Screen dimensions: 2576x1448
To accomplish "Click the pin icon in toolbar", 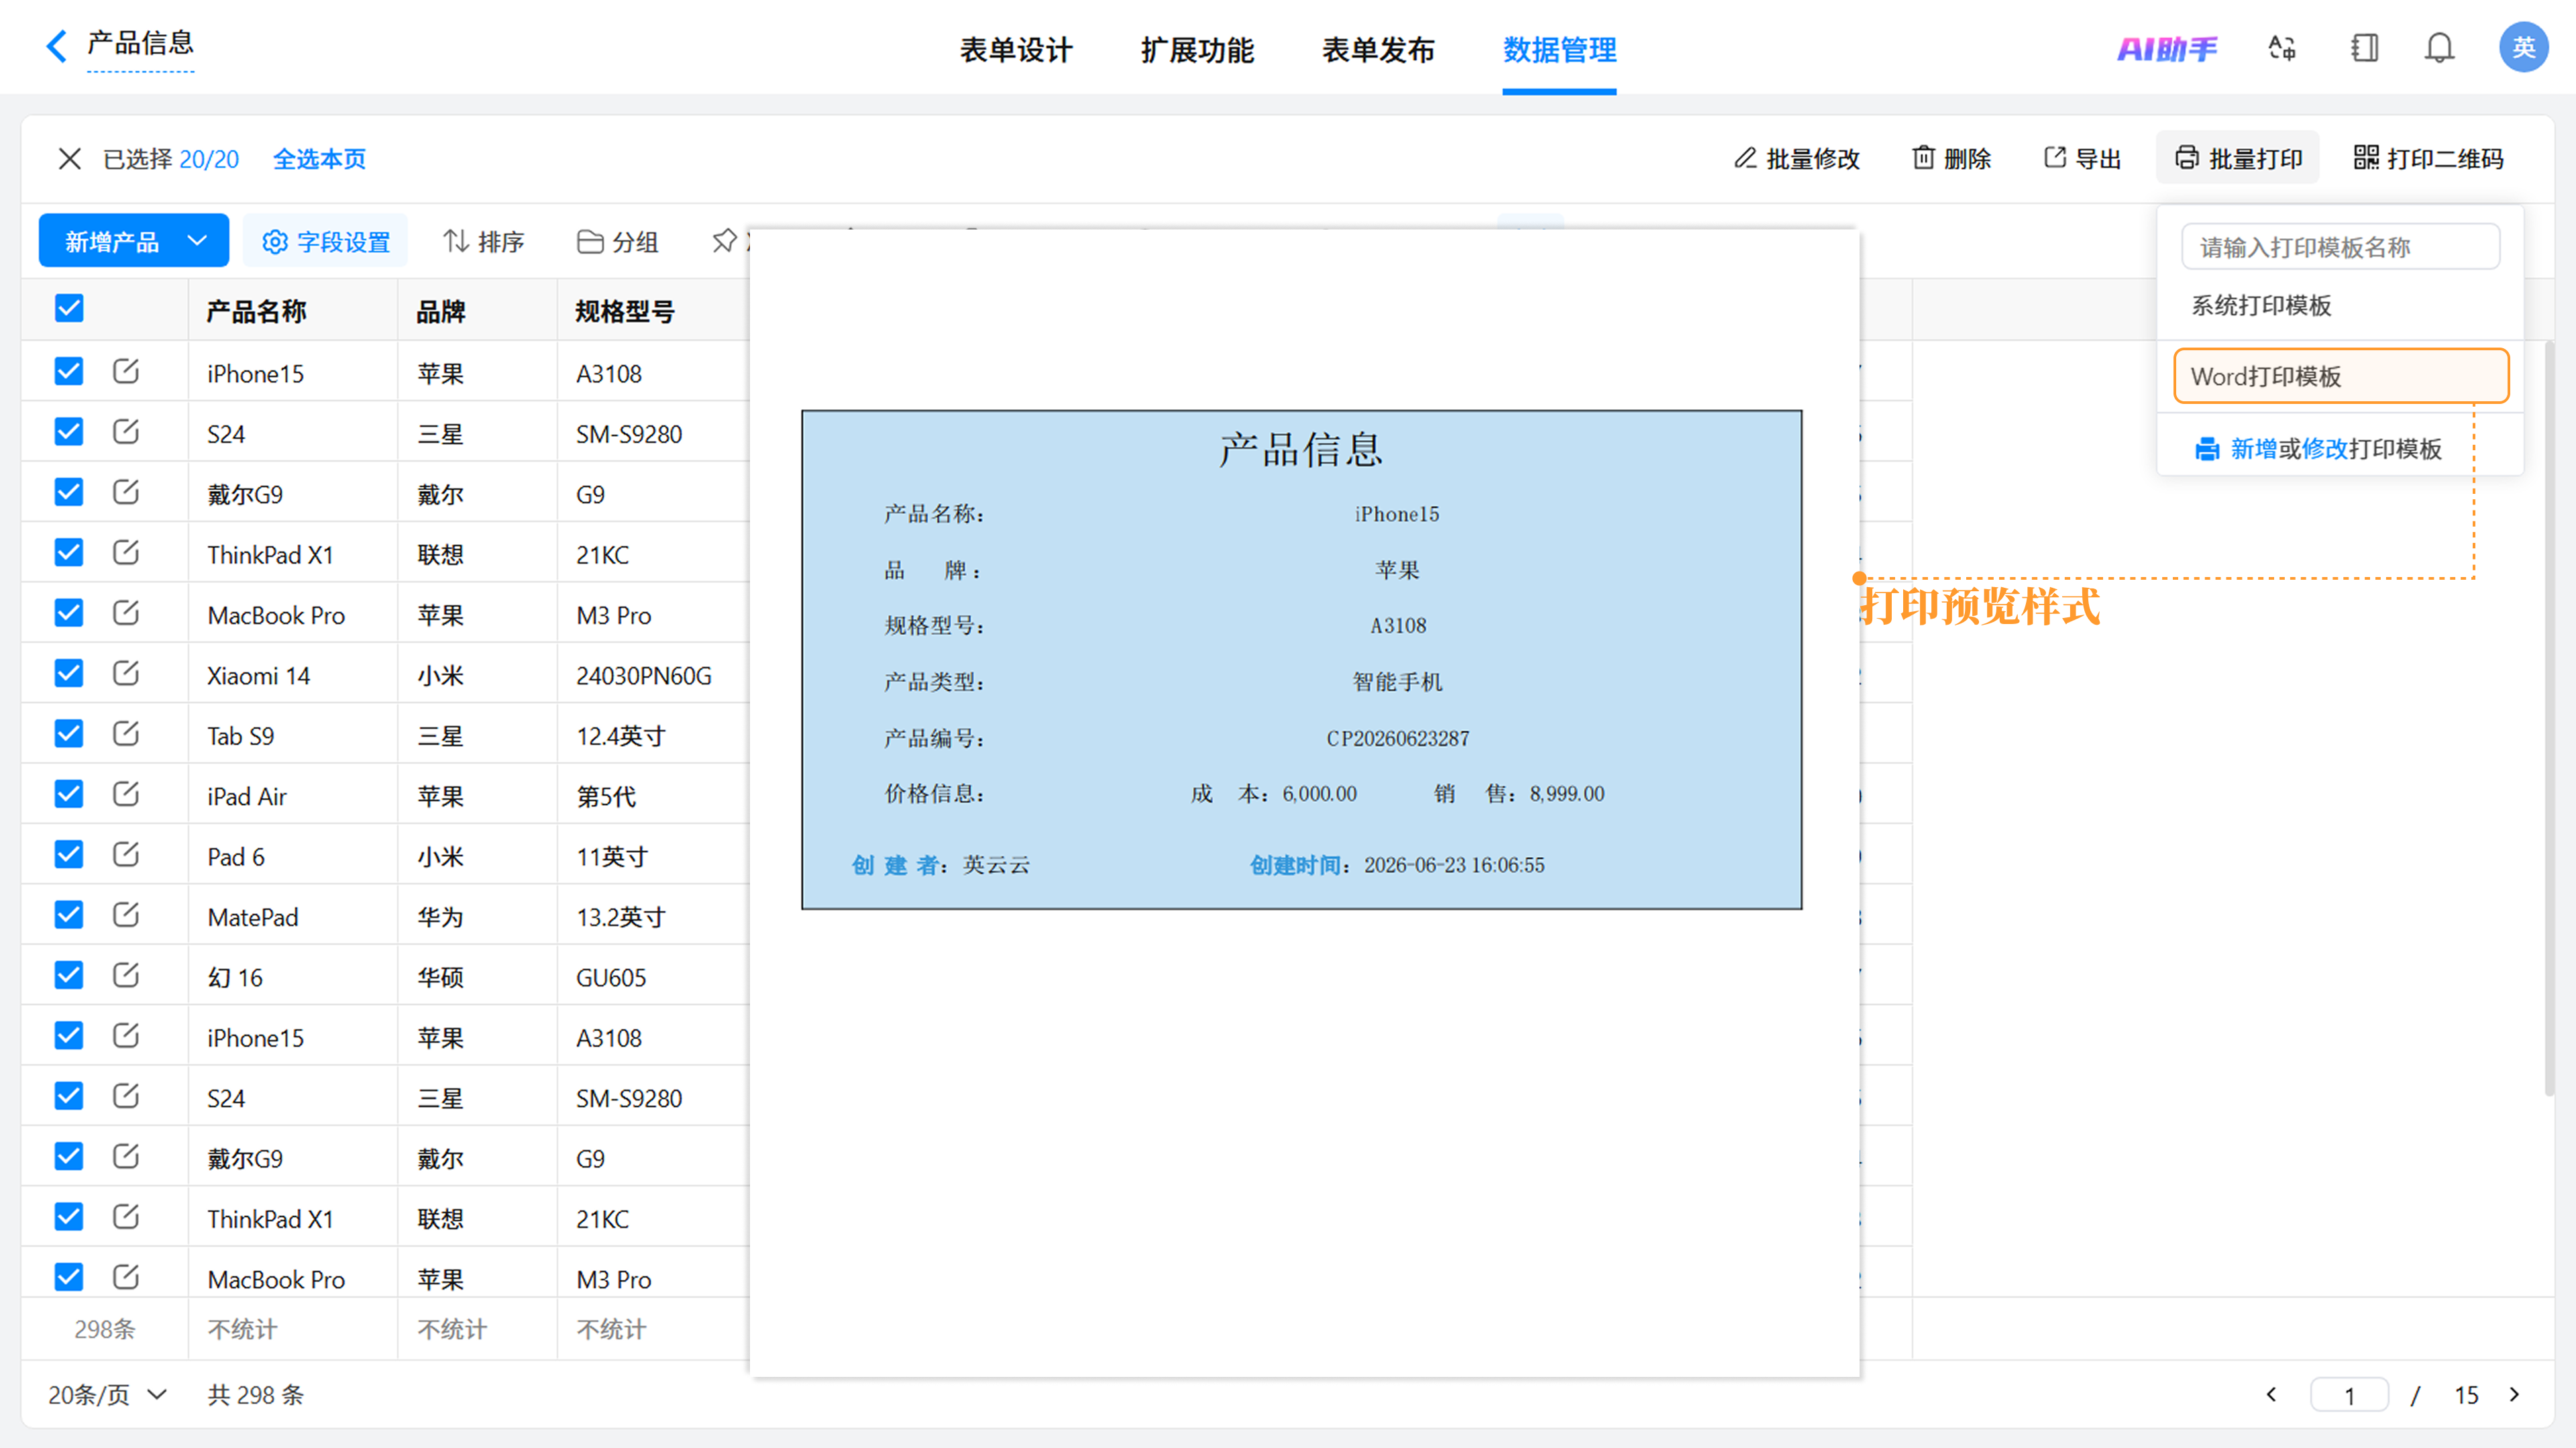I will pos(725,241).
